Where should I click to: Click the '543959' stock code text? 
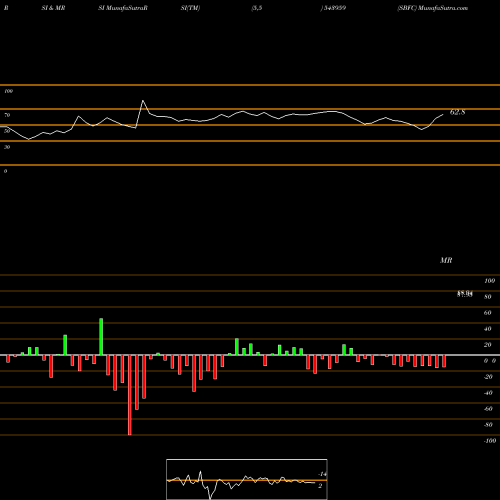[x=334, y=8]
